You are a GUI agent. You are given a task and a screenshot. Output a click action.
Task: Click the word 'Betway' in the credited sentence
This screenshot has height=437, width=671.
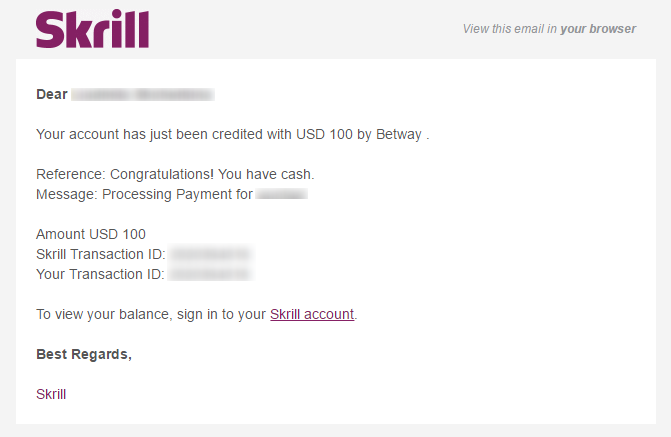tap(402, 134)
